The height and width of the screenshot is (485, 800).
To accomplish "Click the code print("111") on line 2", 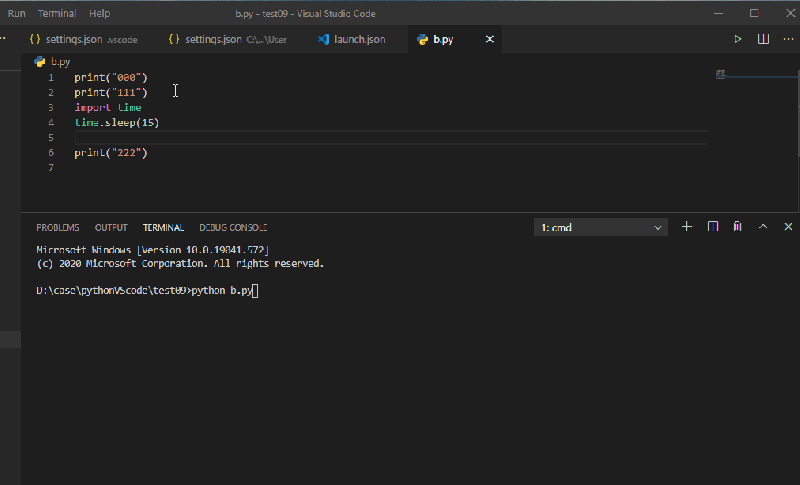I will (x=111, y=92).
